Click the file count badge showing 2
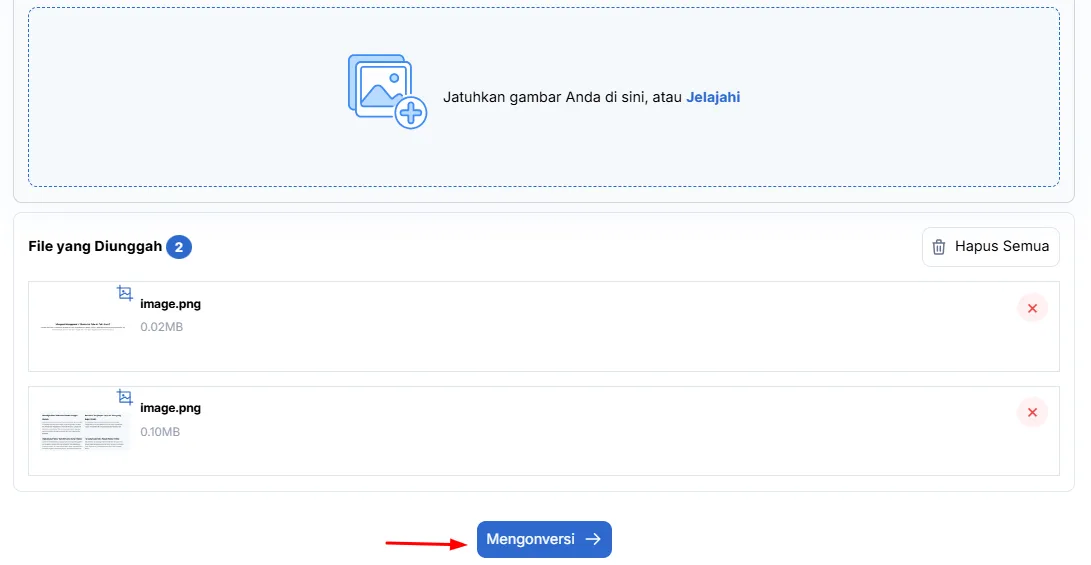Image resolution: width=1091 pixels, height=565 pixels. [x=179, y=247]
